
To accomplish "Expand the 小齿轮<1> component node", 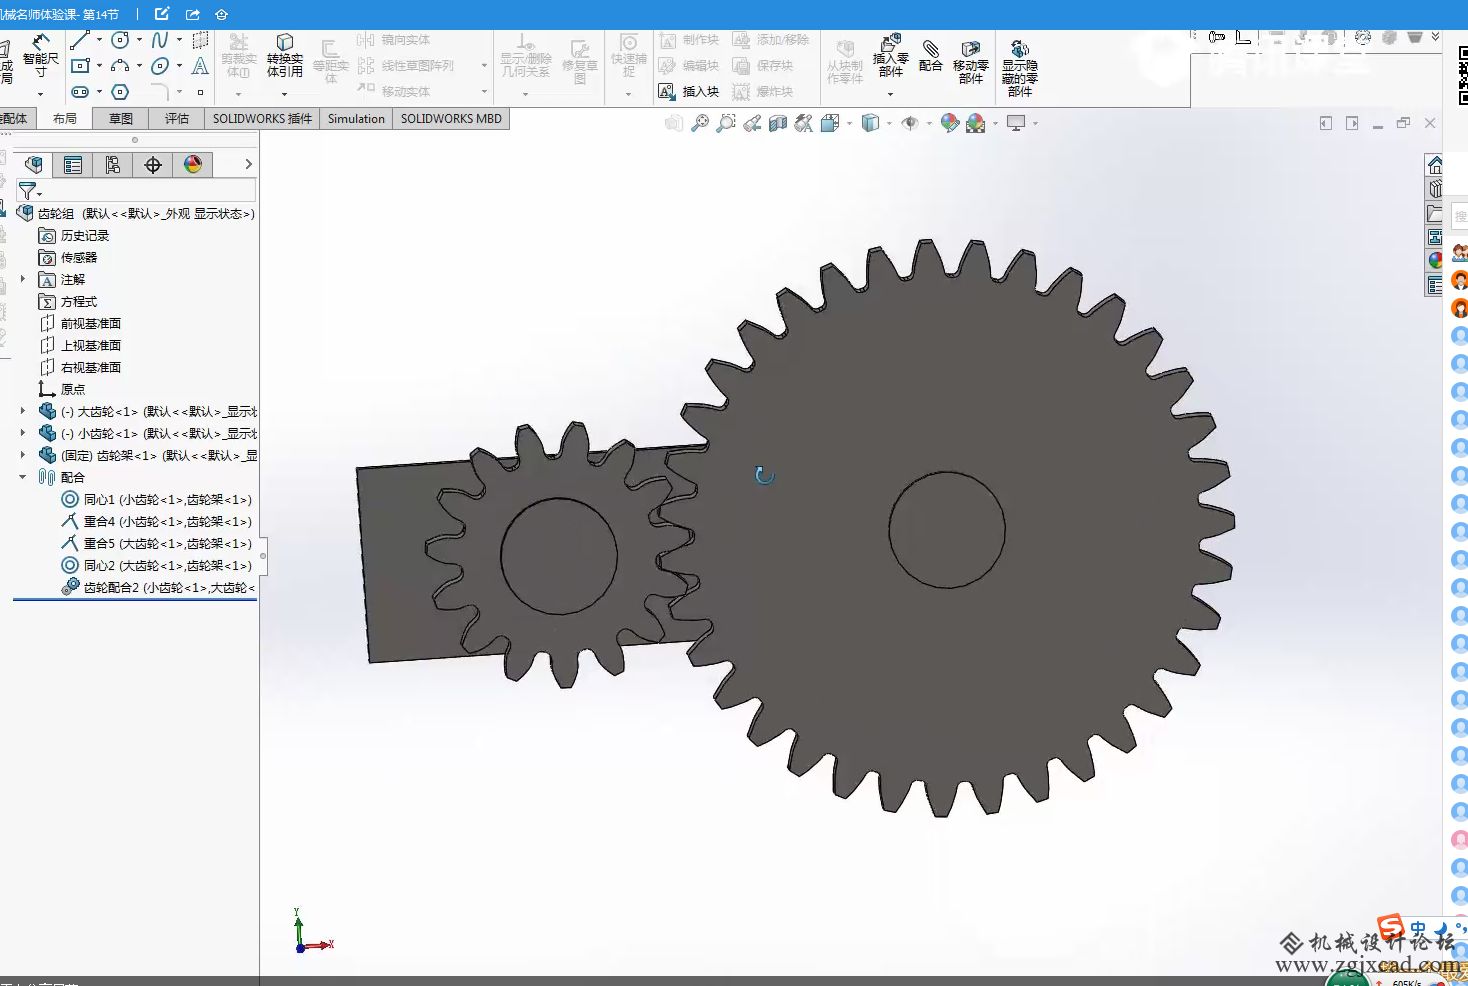I will [23, 433].
